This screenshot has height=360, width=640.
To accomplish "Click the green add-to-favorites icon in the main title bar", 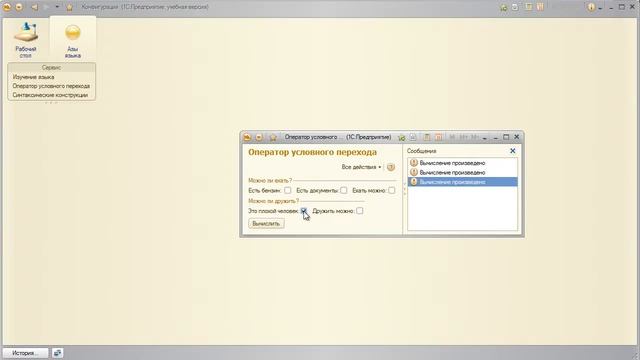I will pyautogui.click(x=504, y=7).
